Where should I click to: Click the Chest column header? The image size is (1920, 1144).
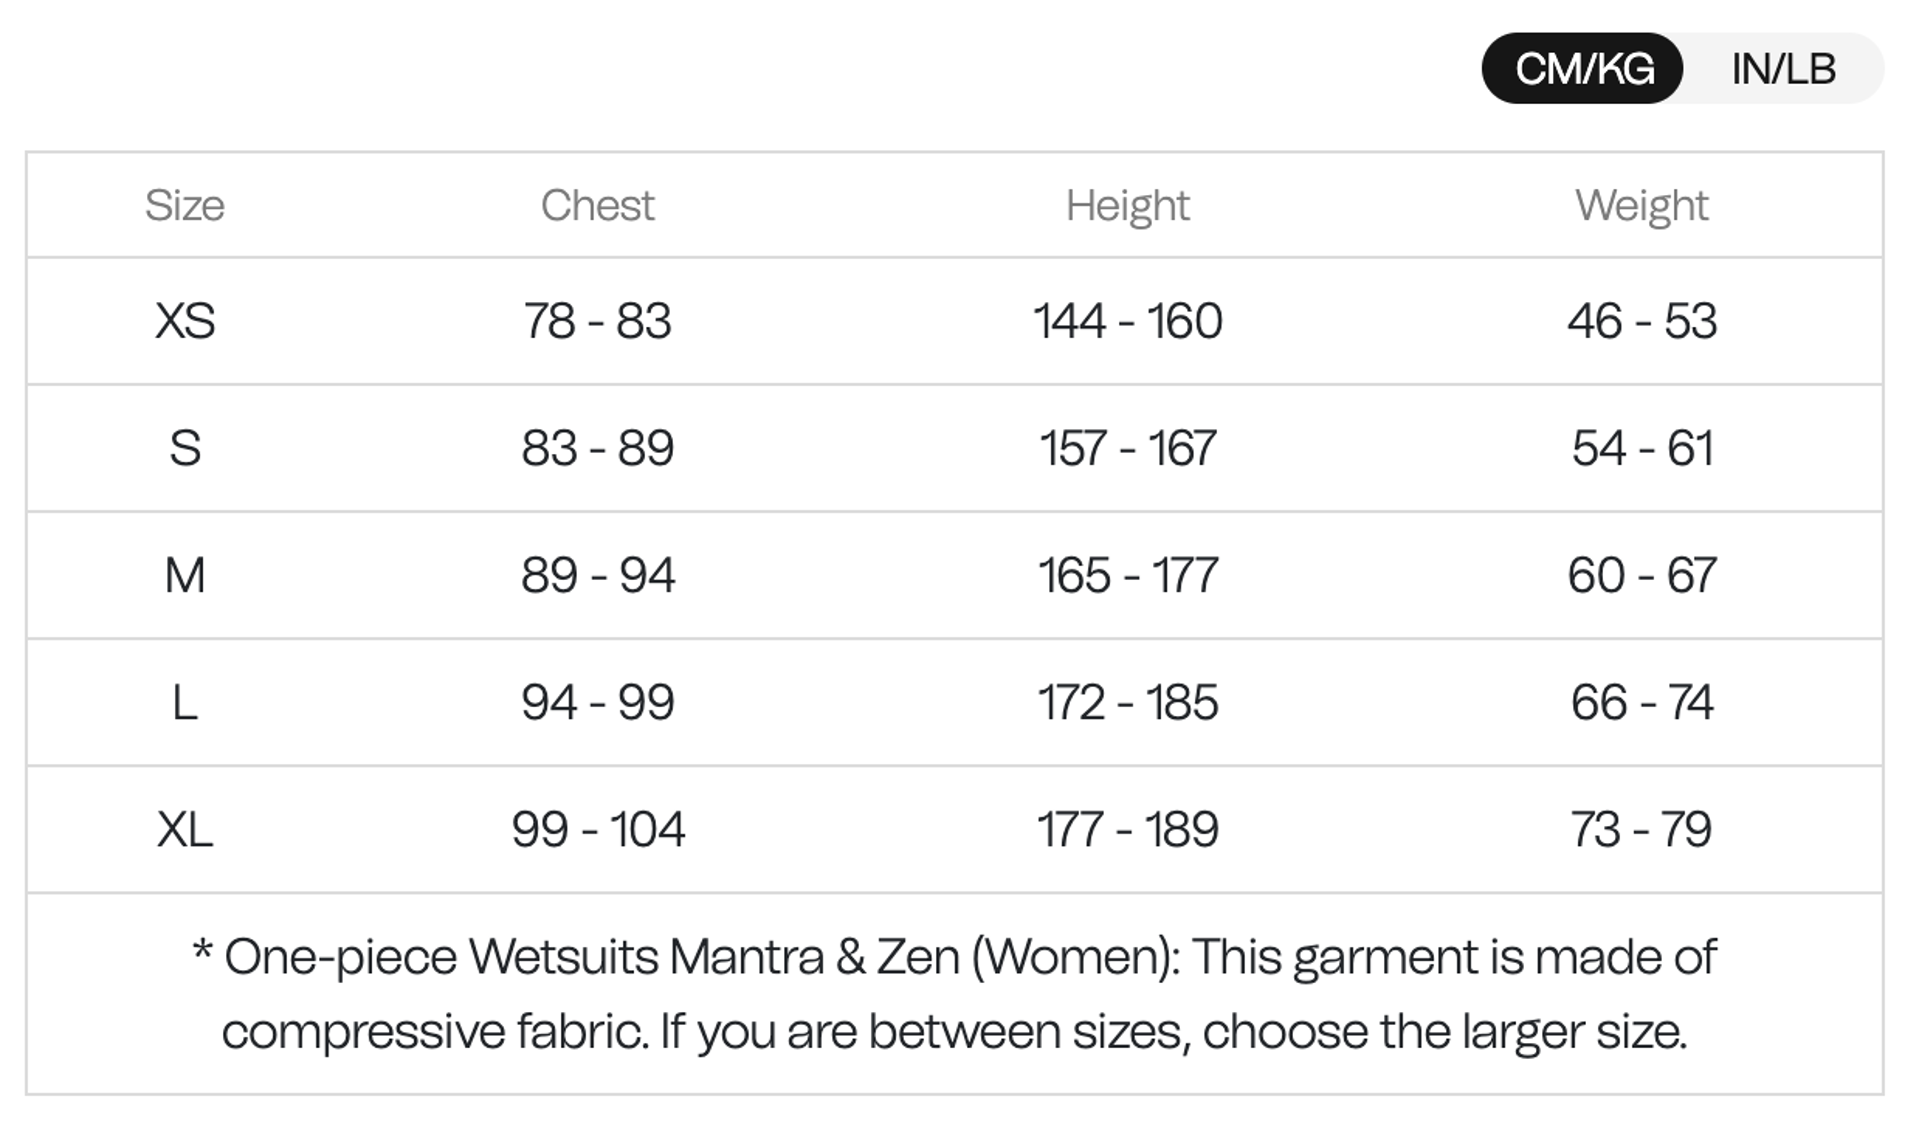pyautogui.click(x=598, y=206)
